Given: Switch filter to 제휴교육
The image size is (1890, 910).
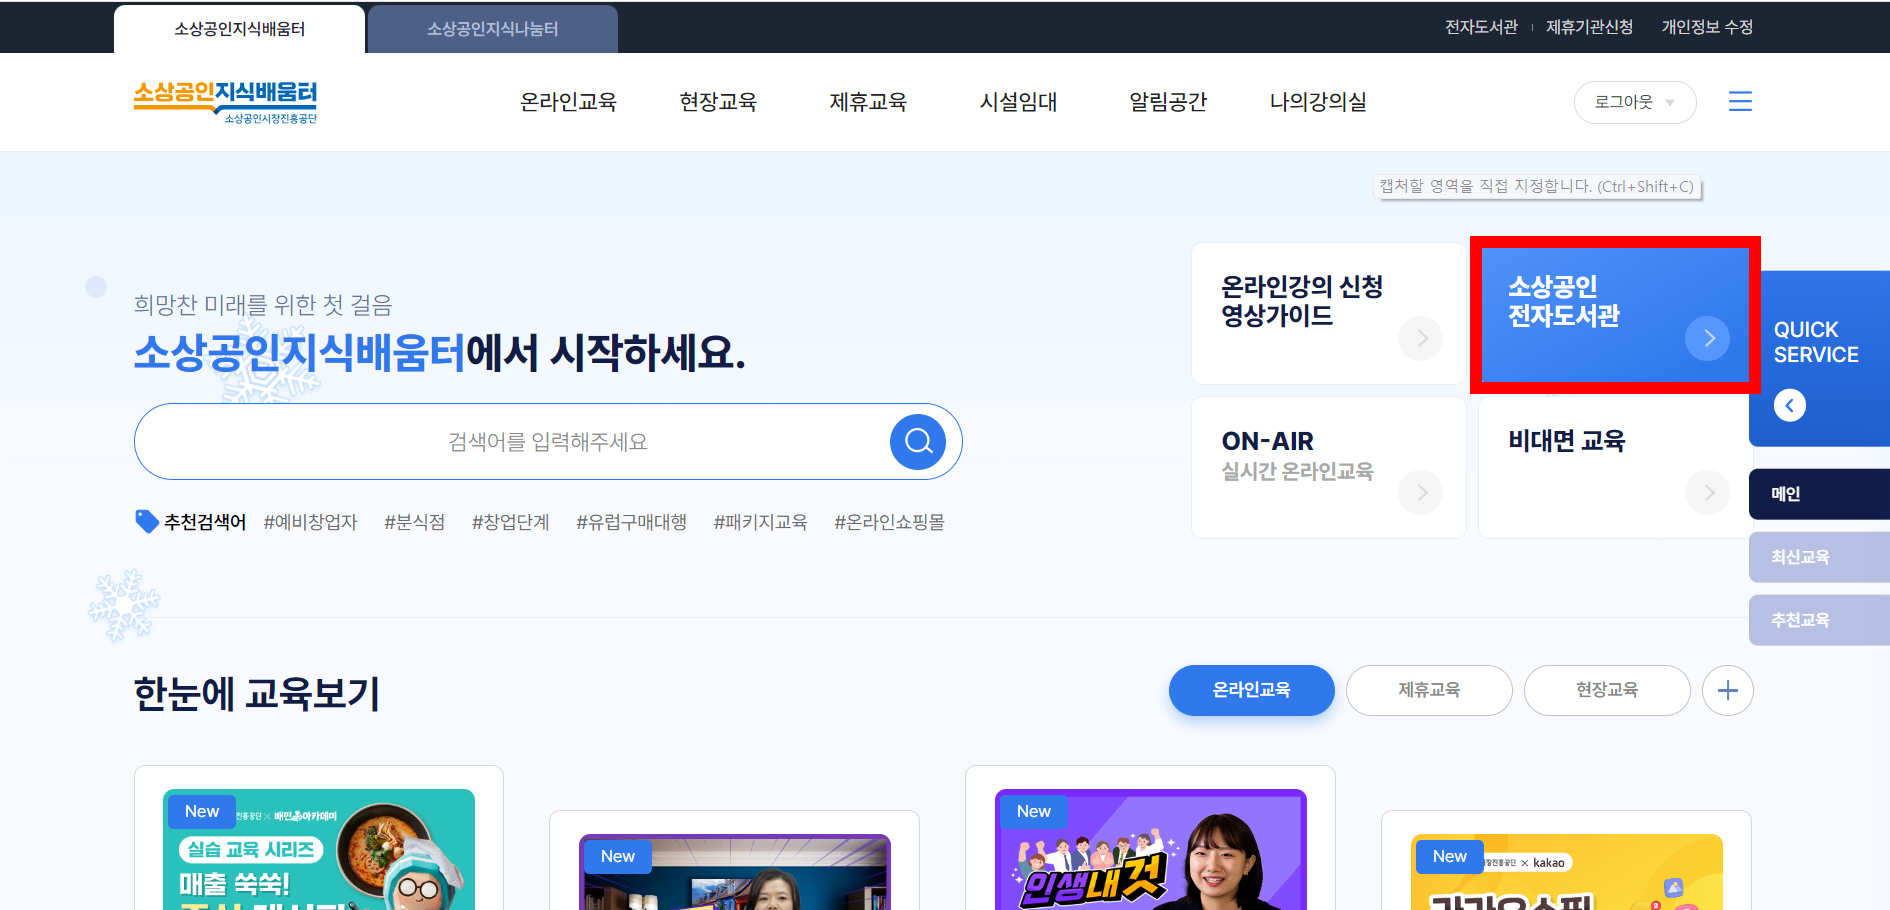Looking at the screenshot, I should (x=1429, y=690).
